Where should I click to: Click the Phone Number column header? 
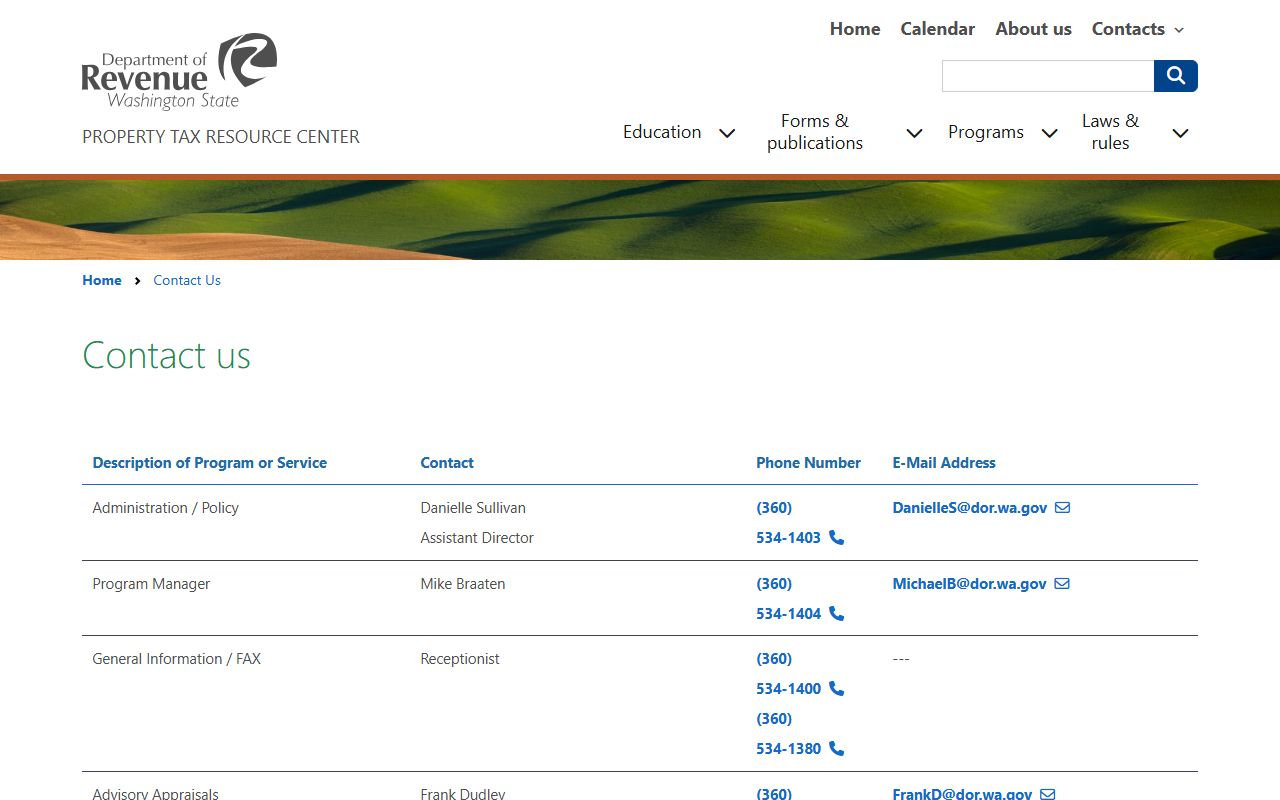808,463
